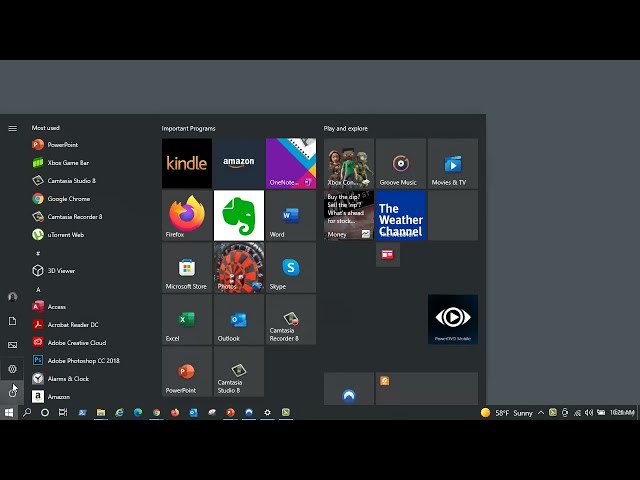Open the volume speaker icon in the tray
Viewport: 640px width, 480px height.
pos(589,413)
